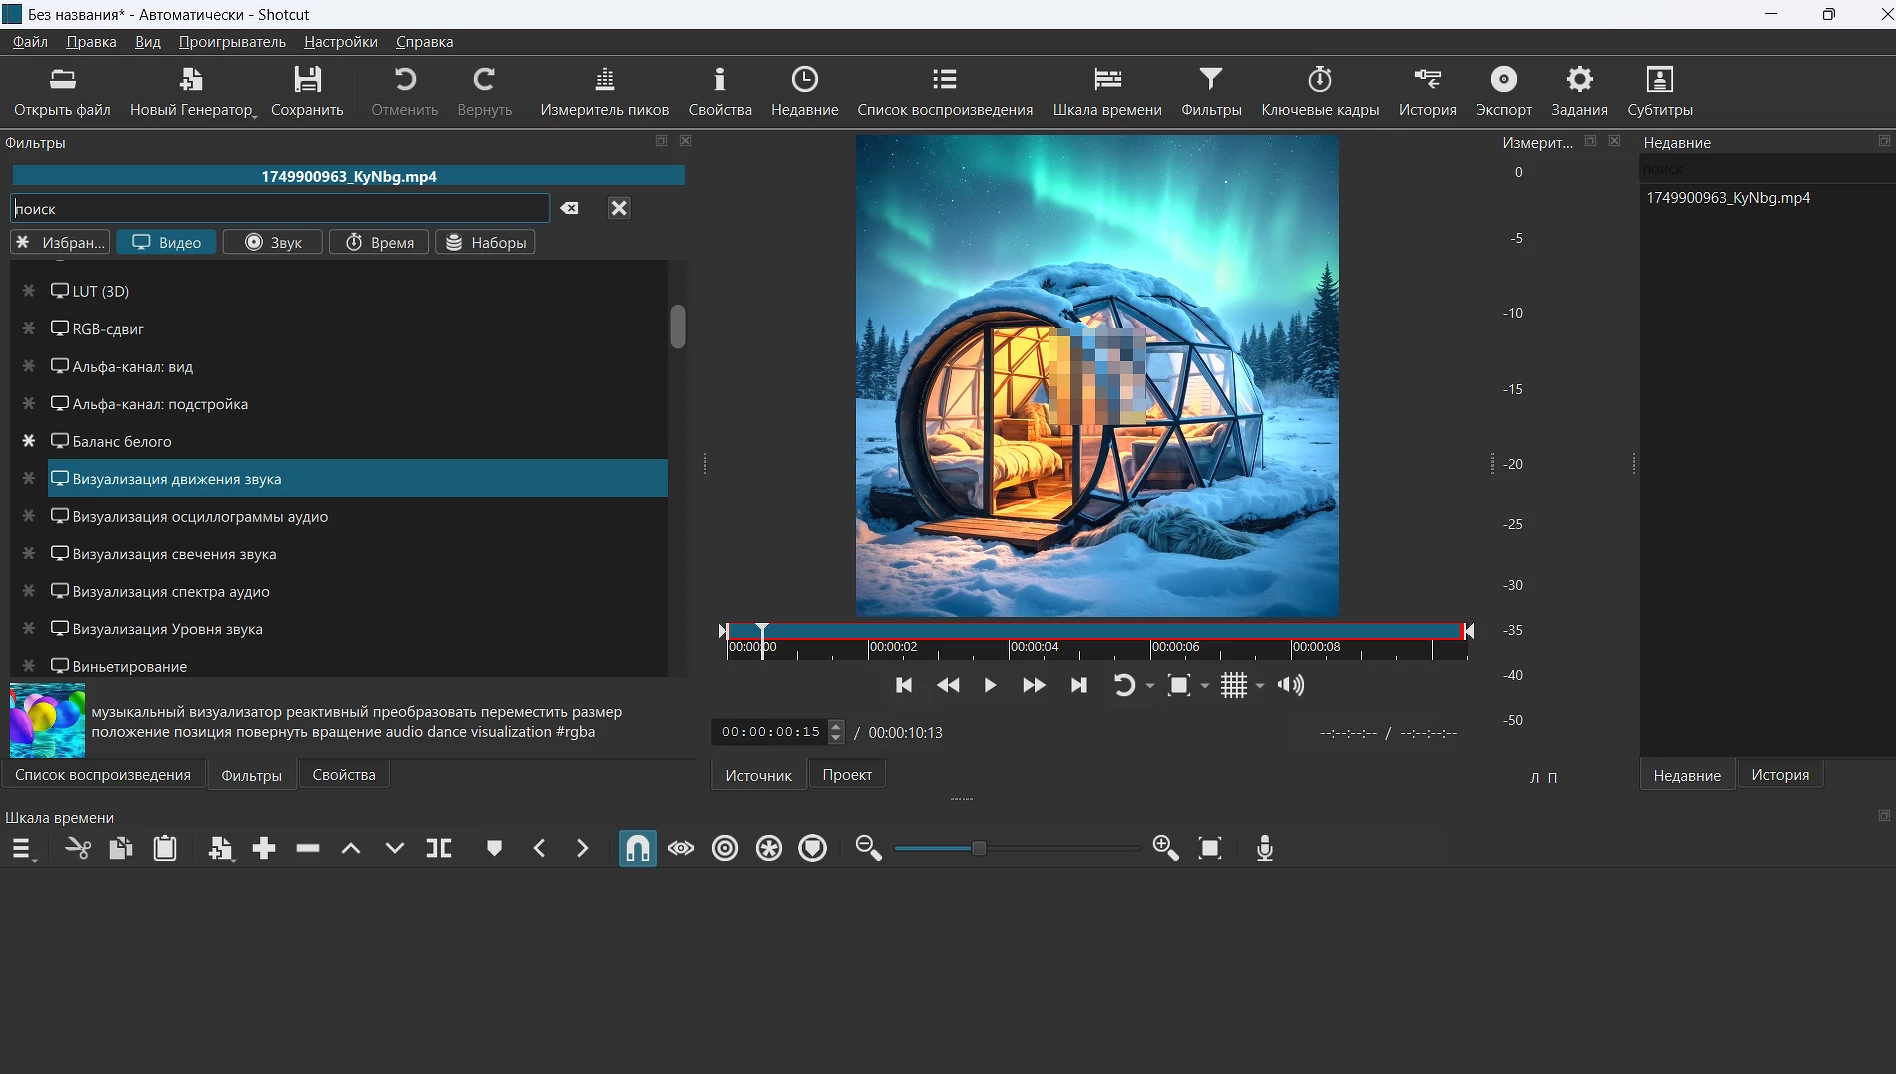Toggle scrub while dragging eye icon
The width and height of the screenshot is (1896, 1074).
click(x=681, y=849)
